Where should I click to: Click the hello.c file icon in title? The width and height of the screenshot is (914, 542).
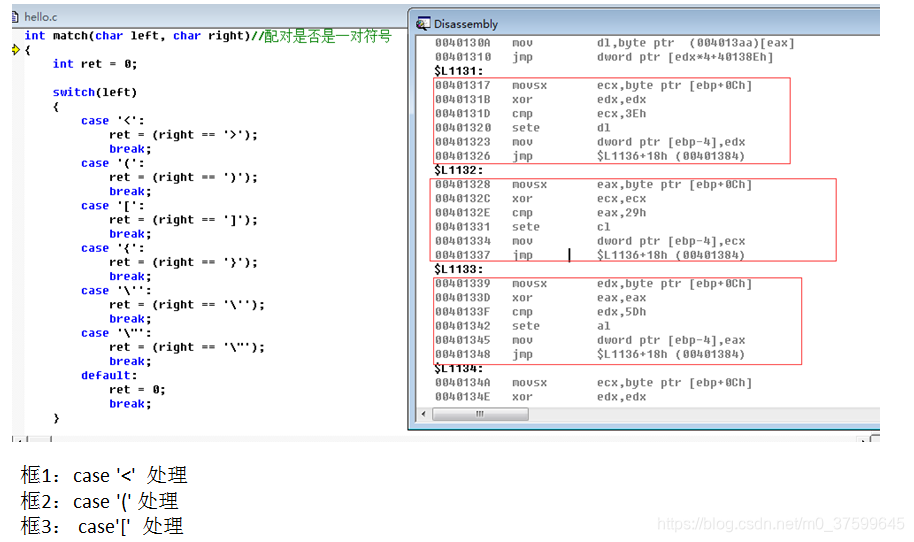point(16,16)
